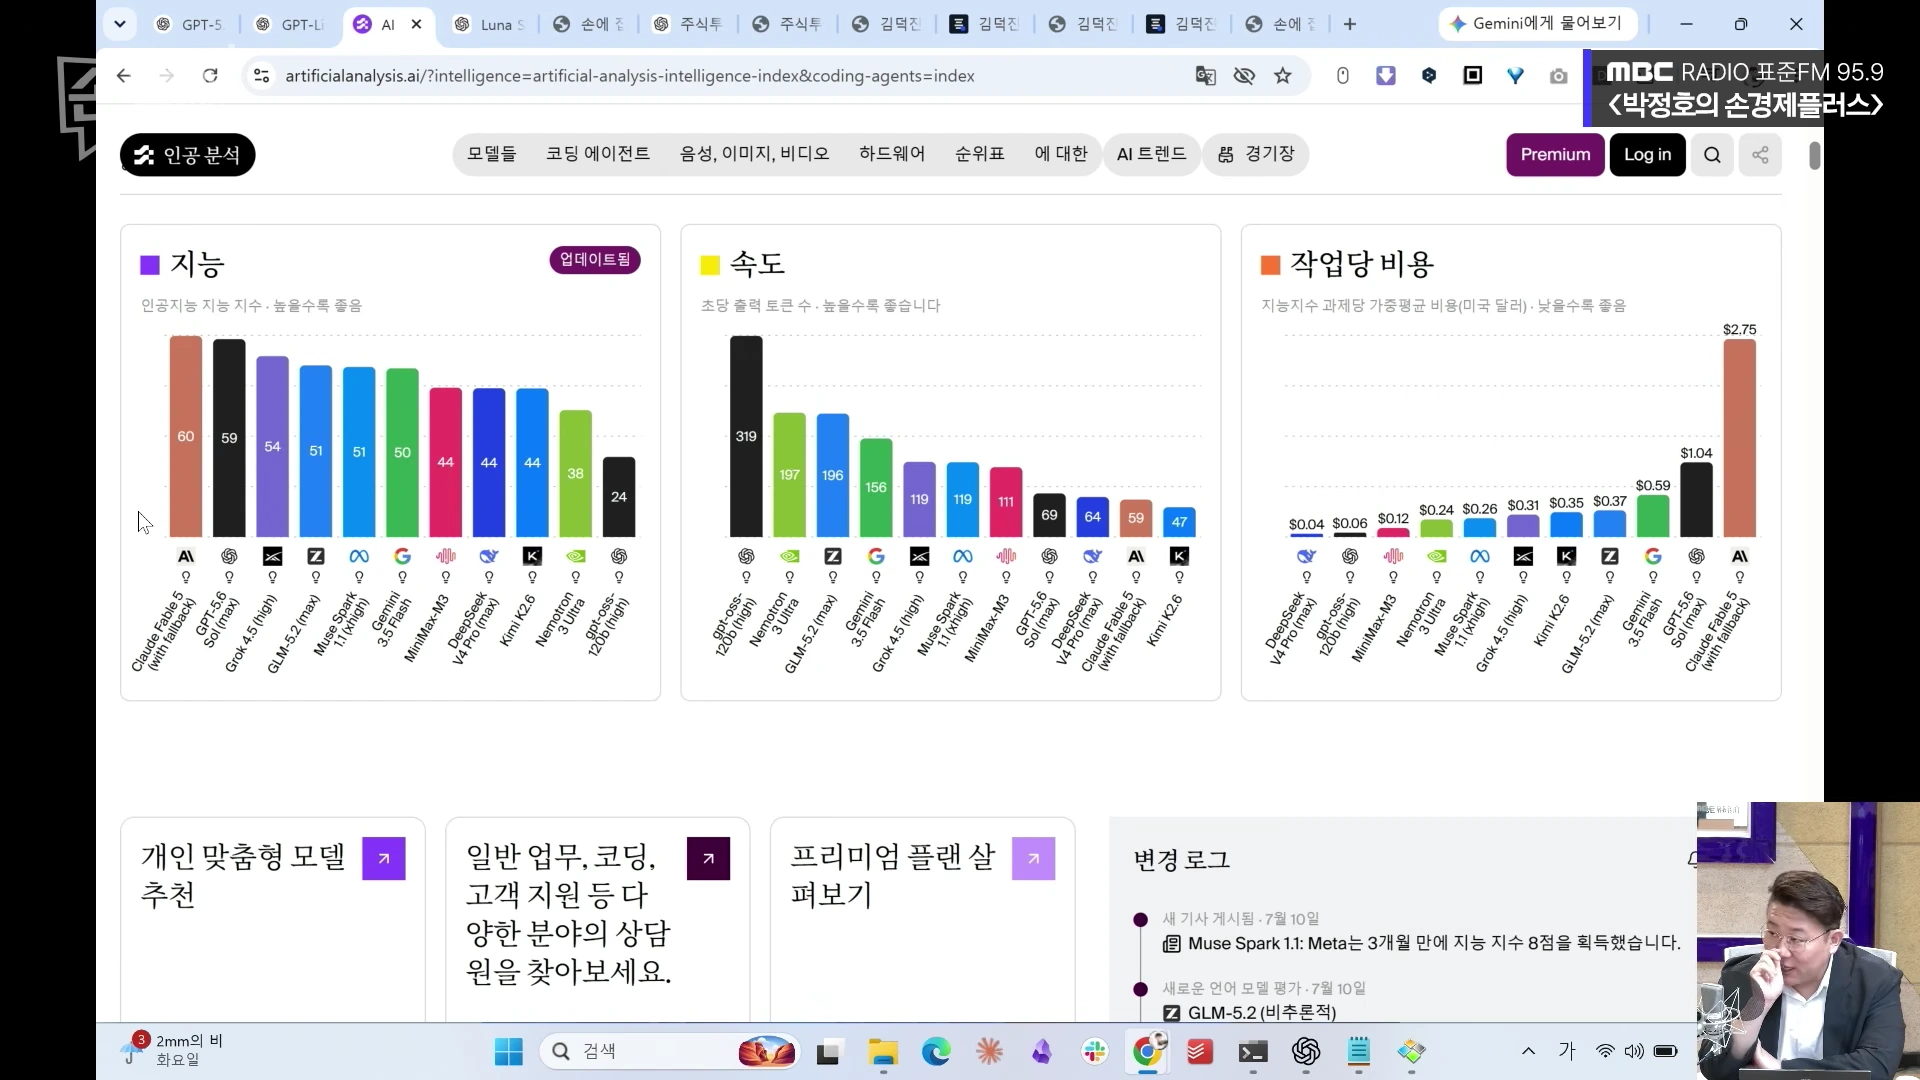Bookmark this page with the star icon
1920x1080 pixels.
[x=1283, y=76]
